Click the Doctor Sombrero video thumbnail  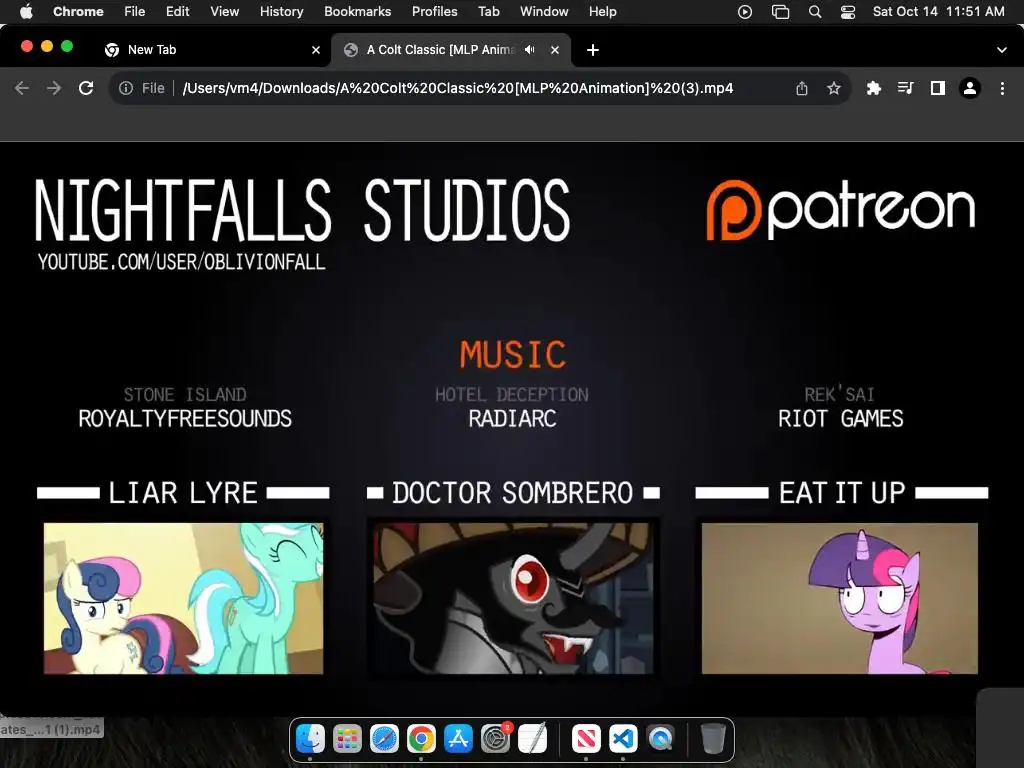[513, 598]
